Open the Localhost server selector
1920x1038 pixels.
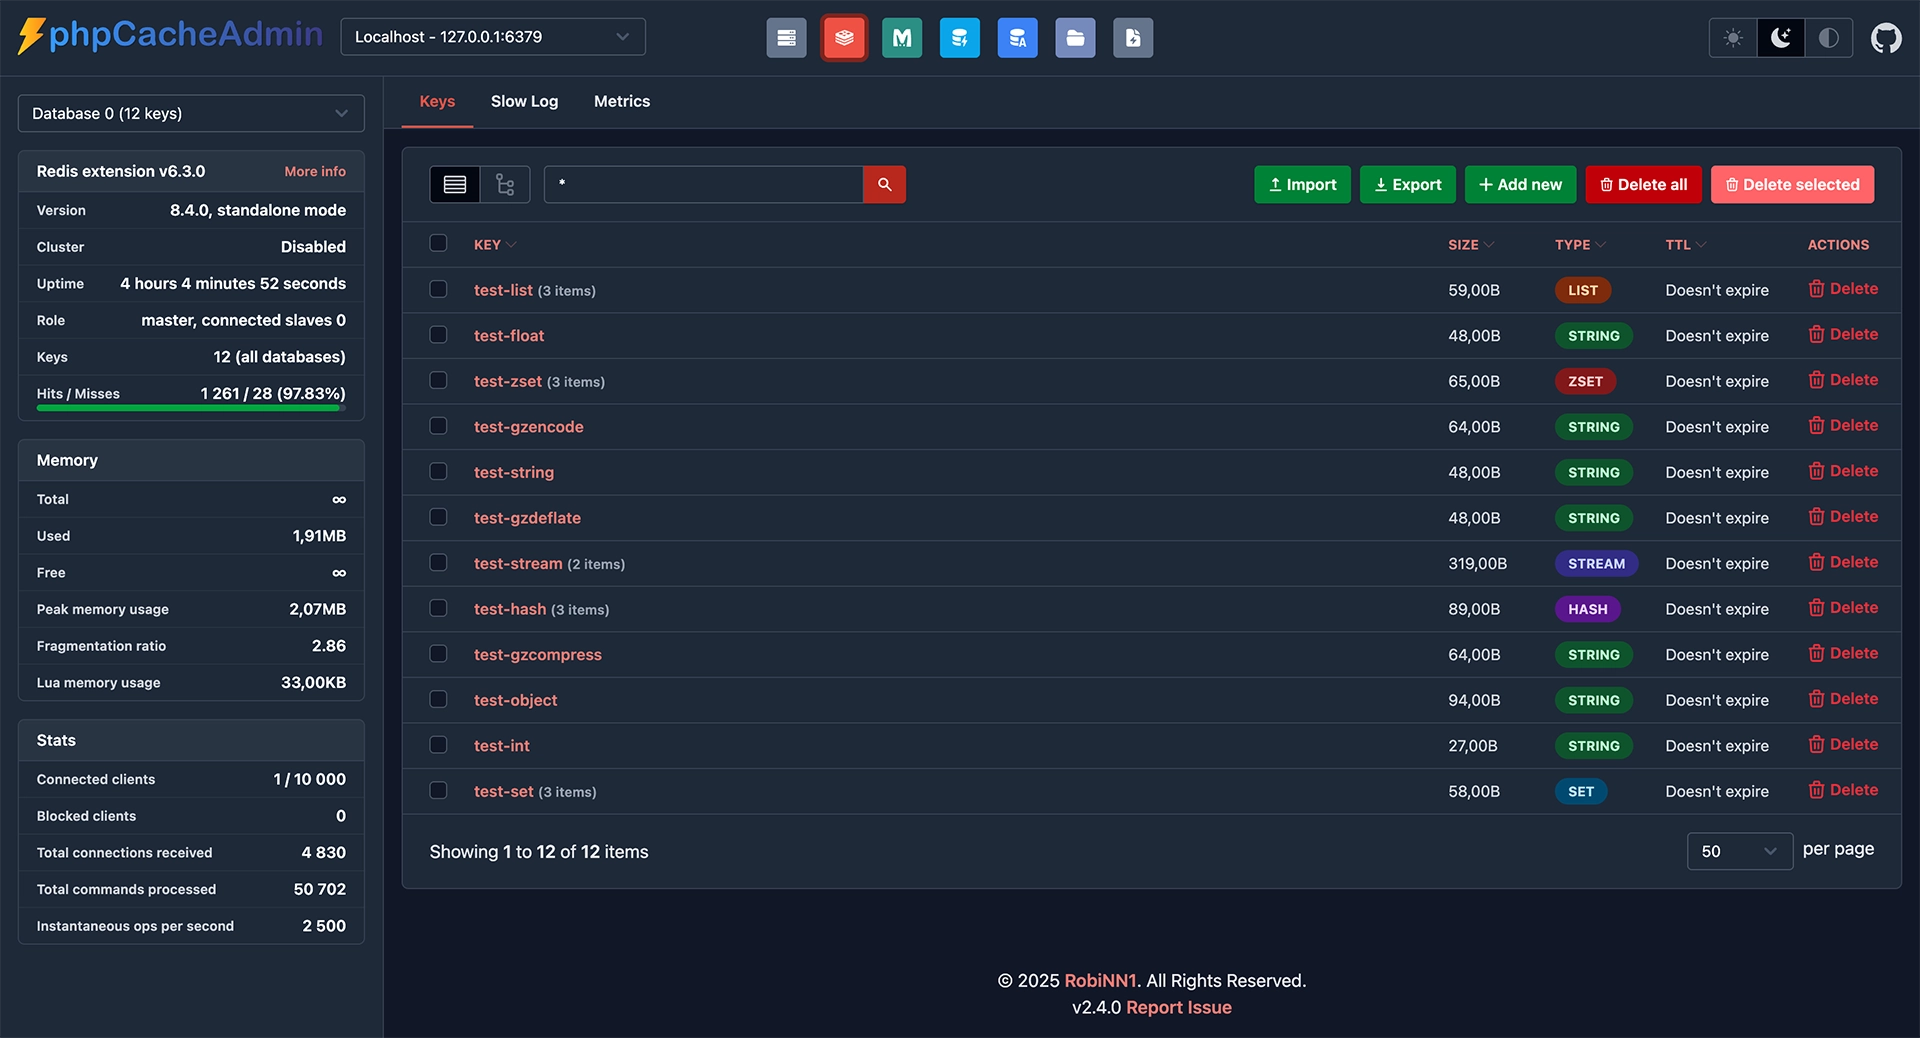492,36
